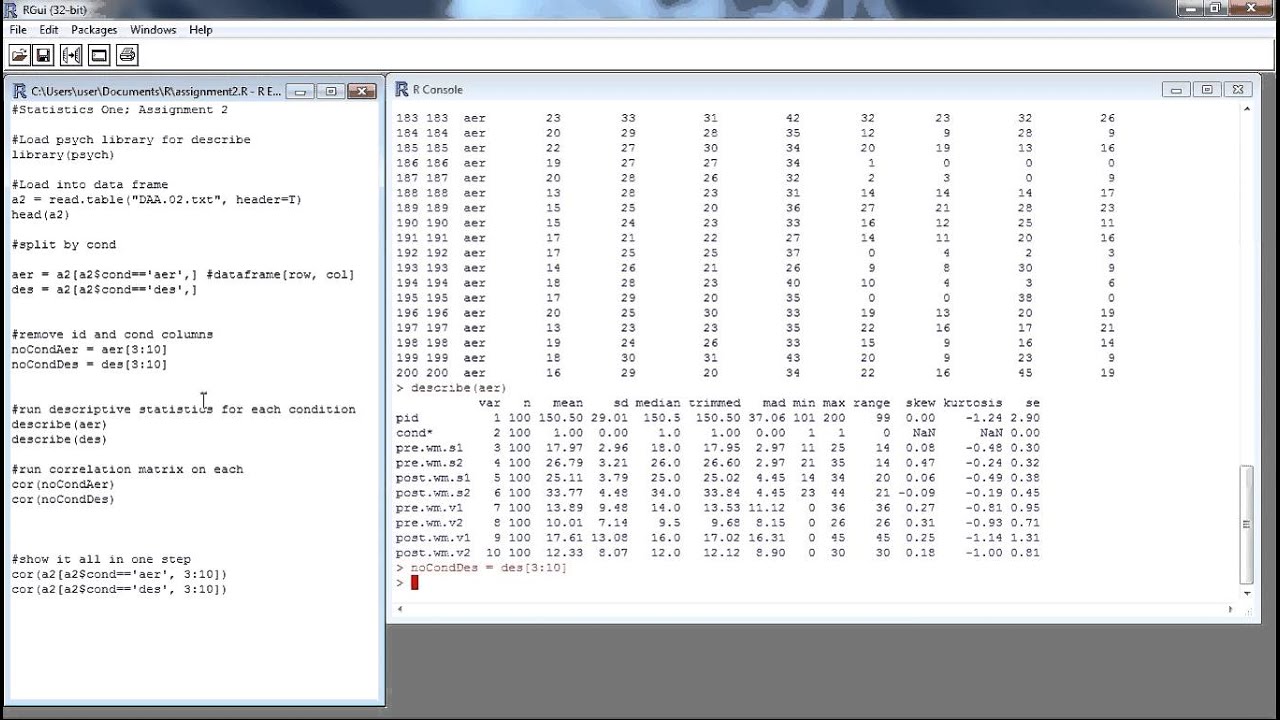Click the 'post.wm.v2' row in console output
The image size is (1280, 720).
click(718, 553)
